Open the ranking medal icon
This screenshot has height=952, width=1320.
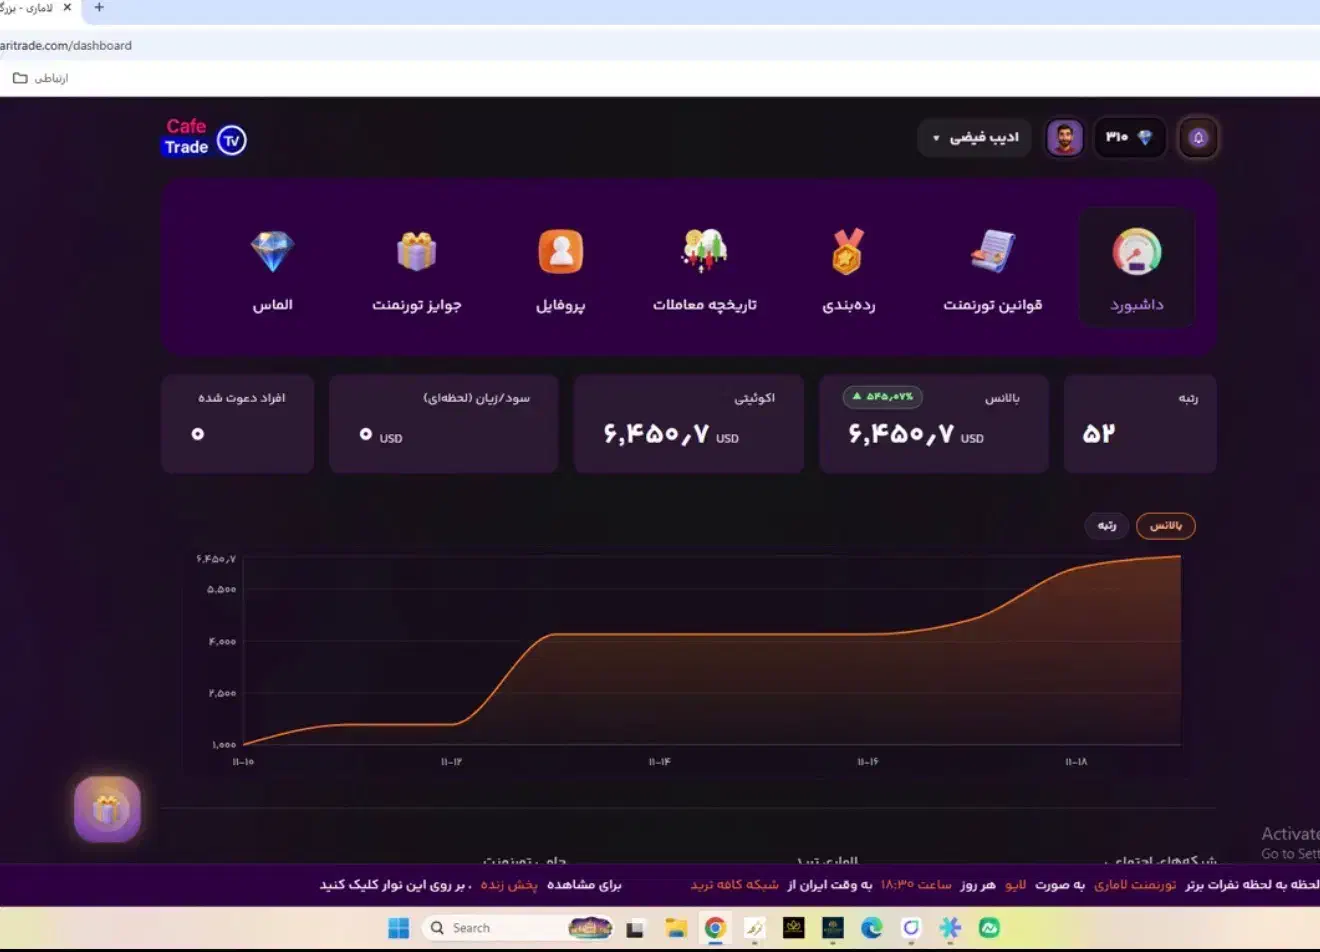(848, 252)
